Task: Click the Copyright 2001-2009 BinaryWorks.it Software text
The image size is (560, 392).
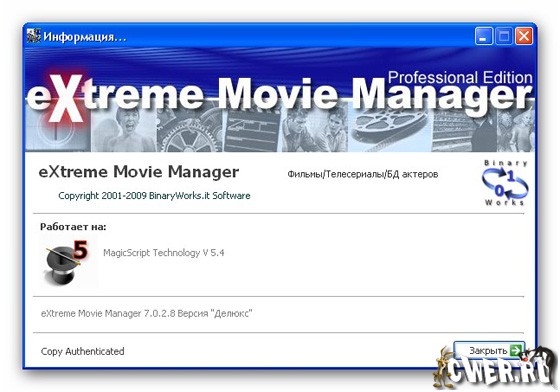Action: (154, 196)
